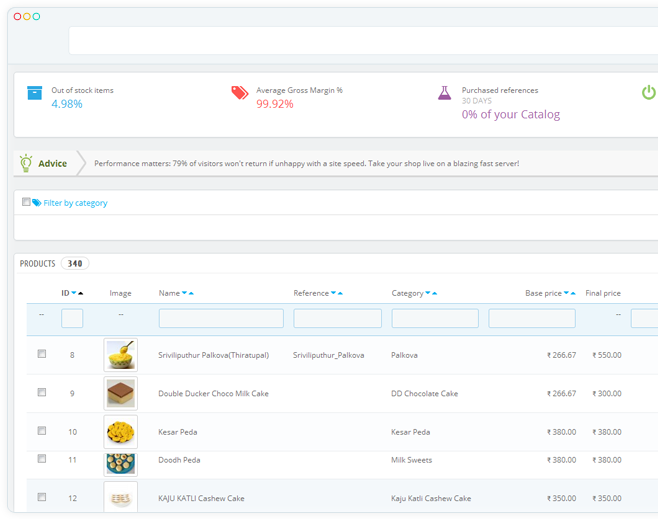Click the Kesar Peda thumbnail
Image resolution: width=658 pixels, height=519 pixels.
tap(120, 432)
